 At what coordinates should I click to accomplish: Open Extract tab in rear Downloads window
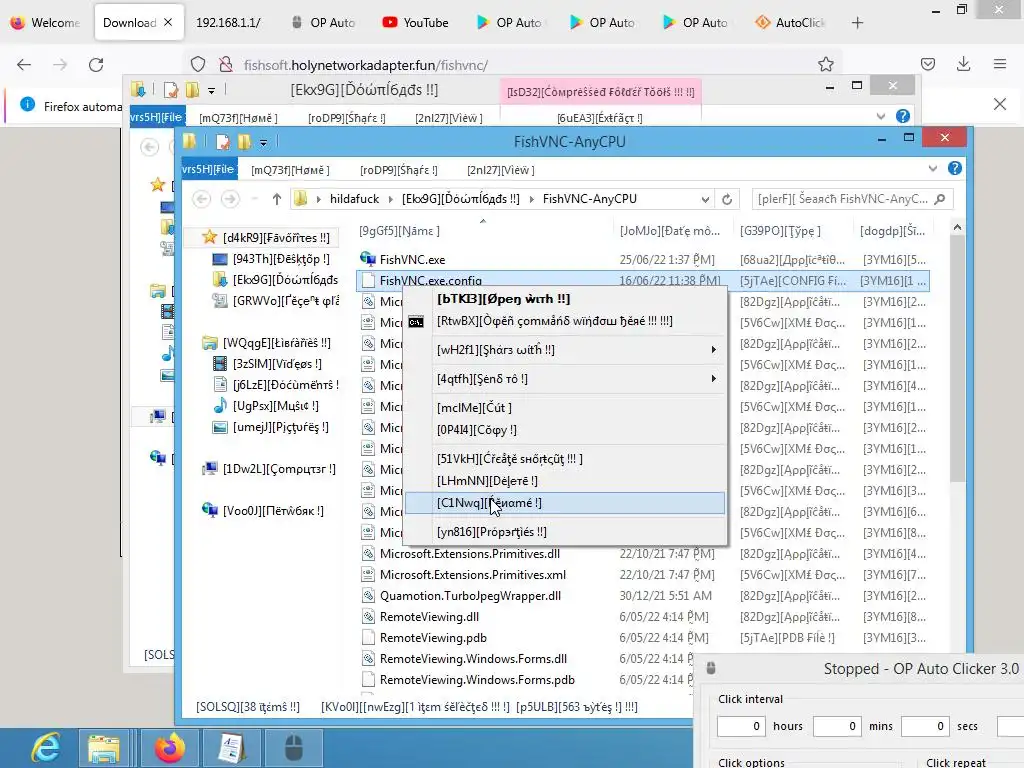600,118
